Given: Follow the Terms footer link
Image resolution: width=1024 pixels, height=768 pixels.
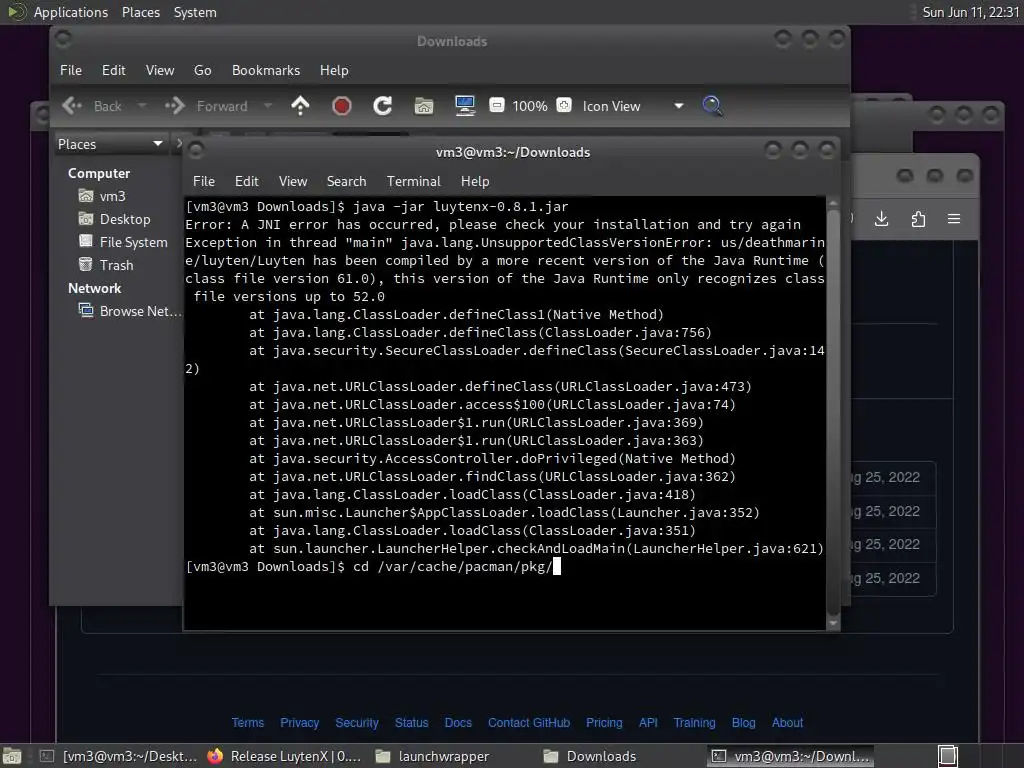Looking at the screenshot, I should click(x=248, y=723).
